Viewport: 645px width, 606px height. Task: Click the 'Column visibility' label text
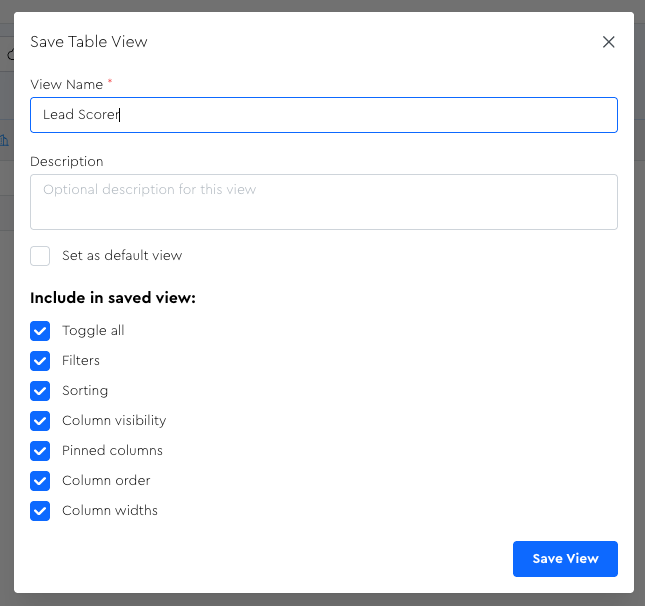114,421
